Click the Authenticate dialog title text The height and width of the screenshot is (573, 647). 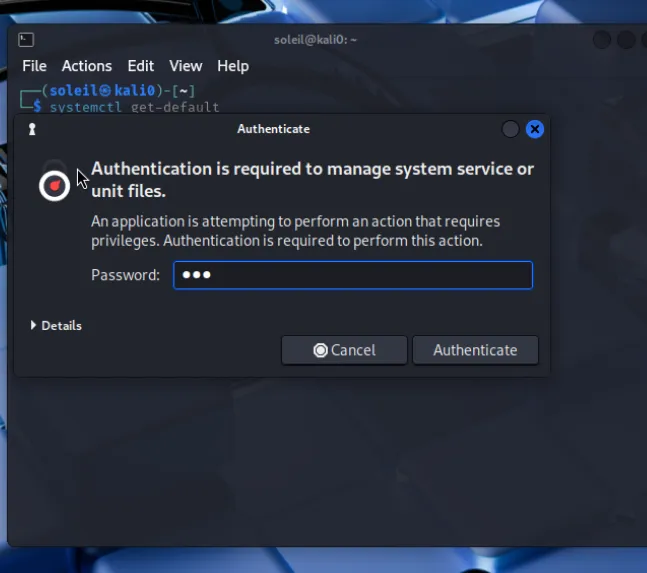coord(273,129)
